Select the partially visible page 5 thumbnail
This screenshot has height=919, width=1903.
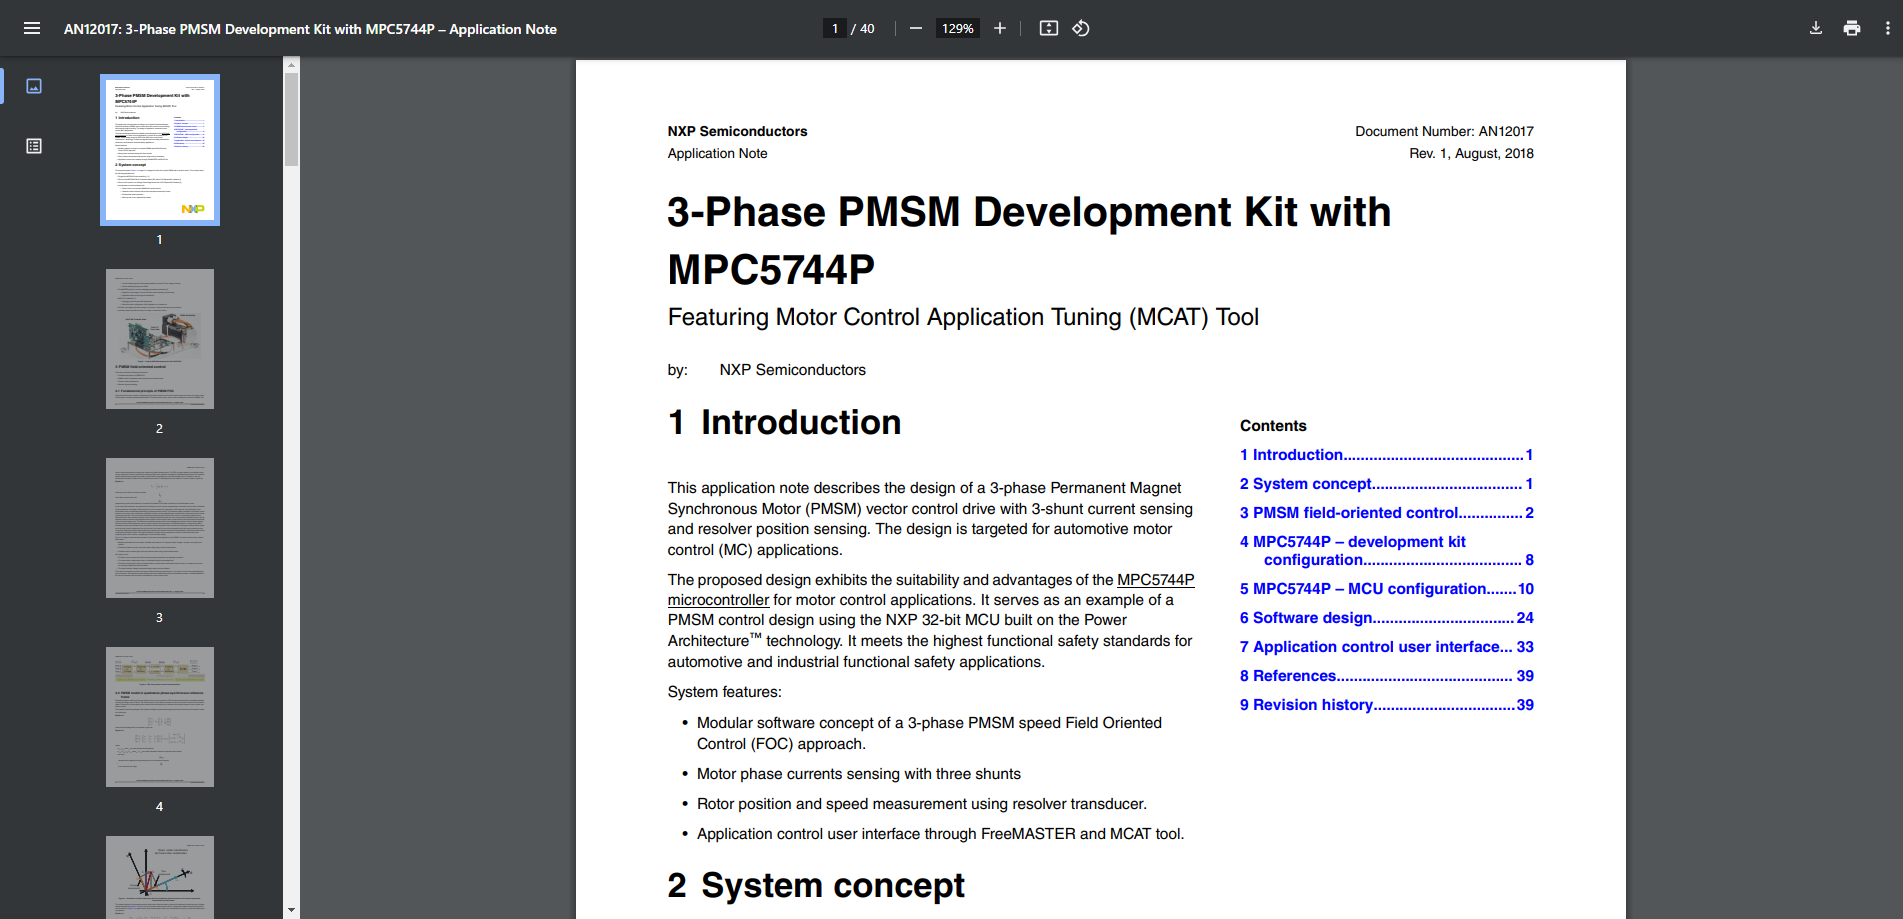coord(160,877)
